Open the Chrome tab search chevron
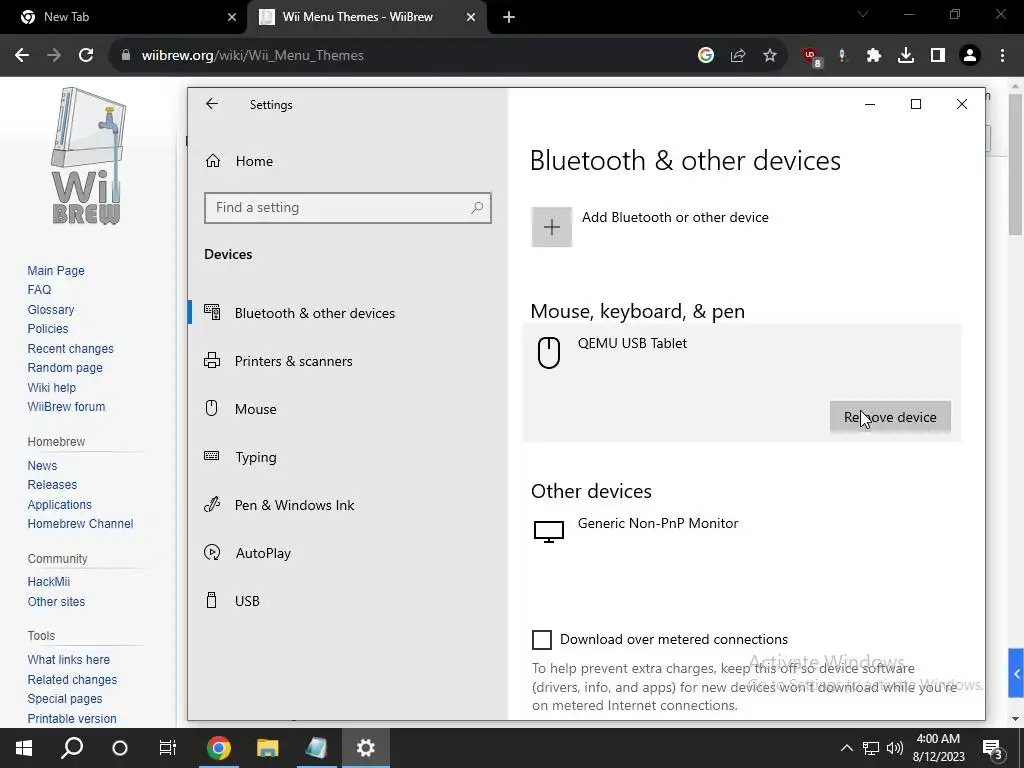This screenshot has height=768, width=1024. pyautogui.click(x=863, y=14)
